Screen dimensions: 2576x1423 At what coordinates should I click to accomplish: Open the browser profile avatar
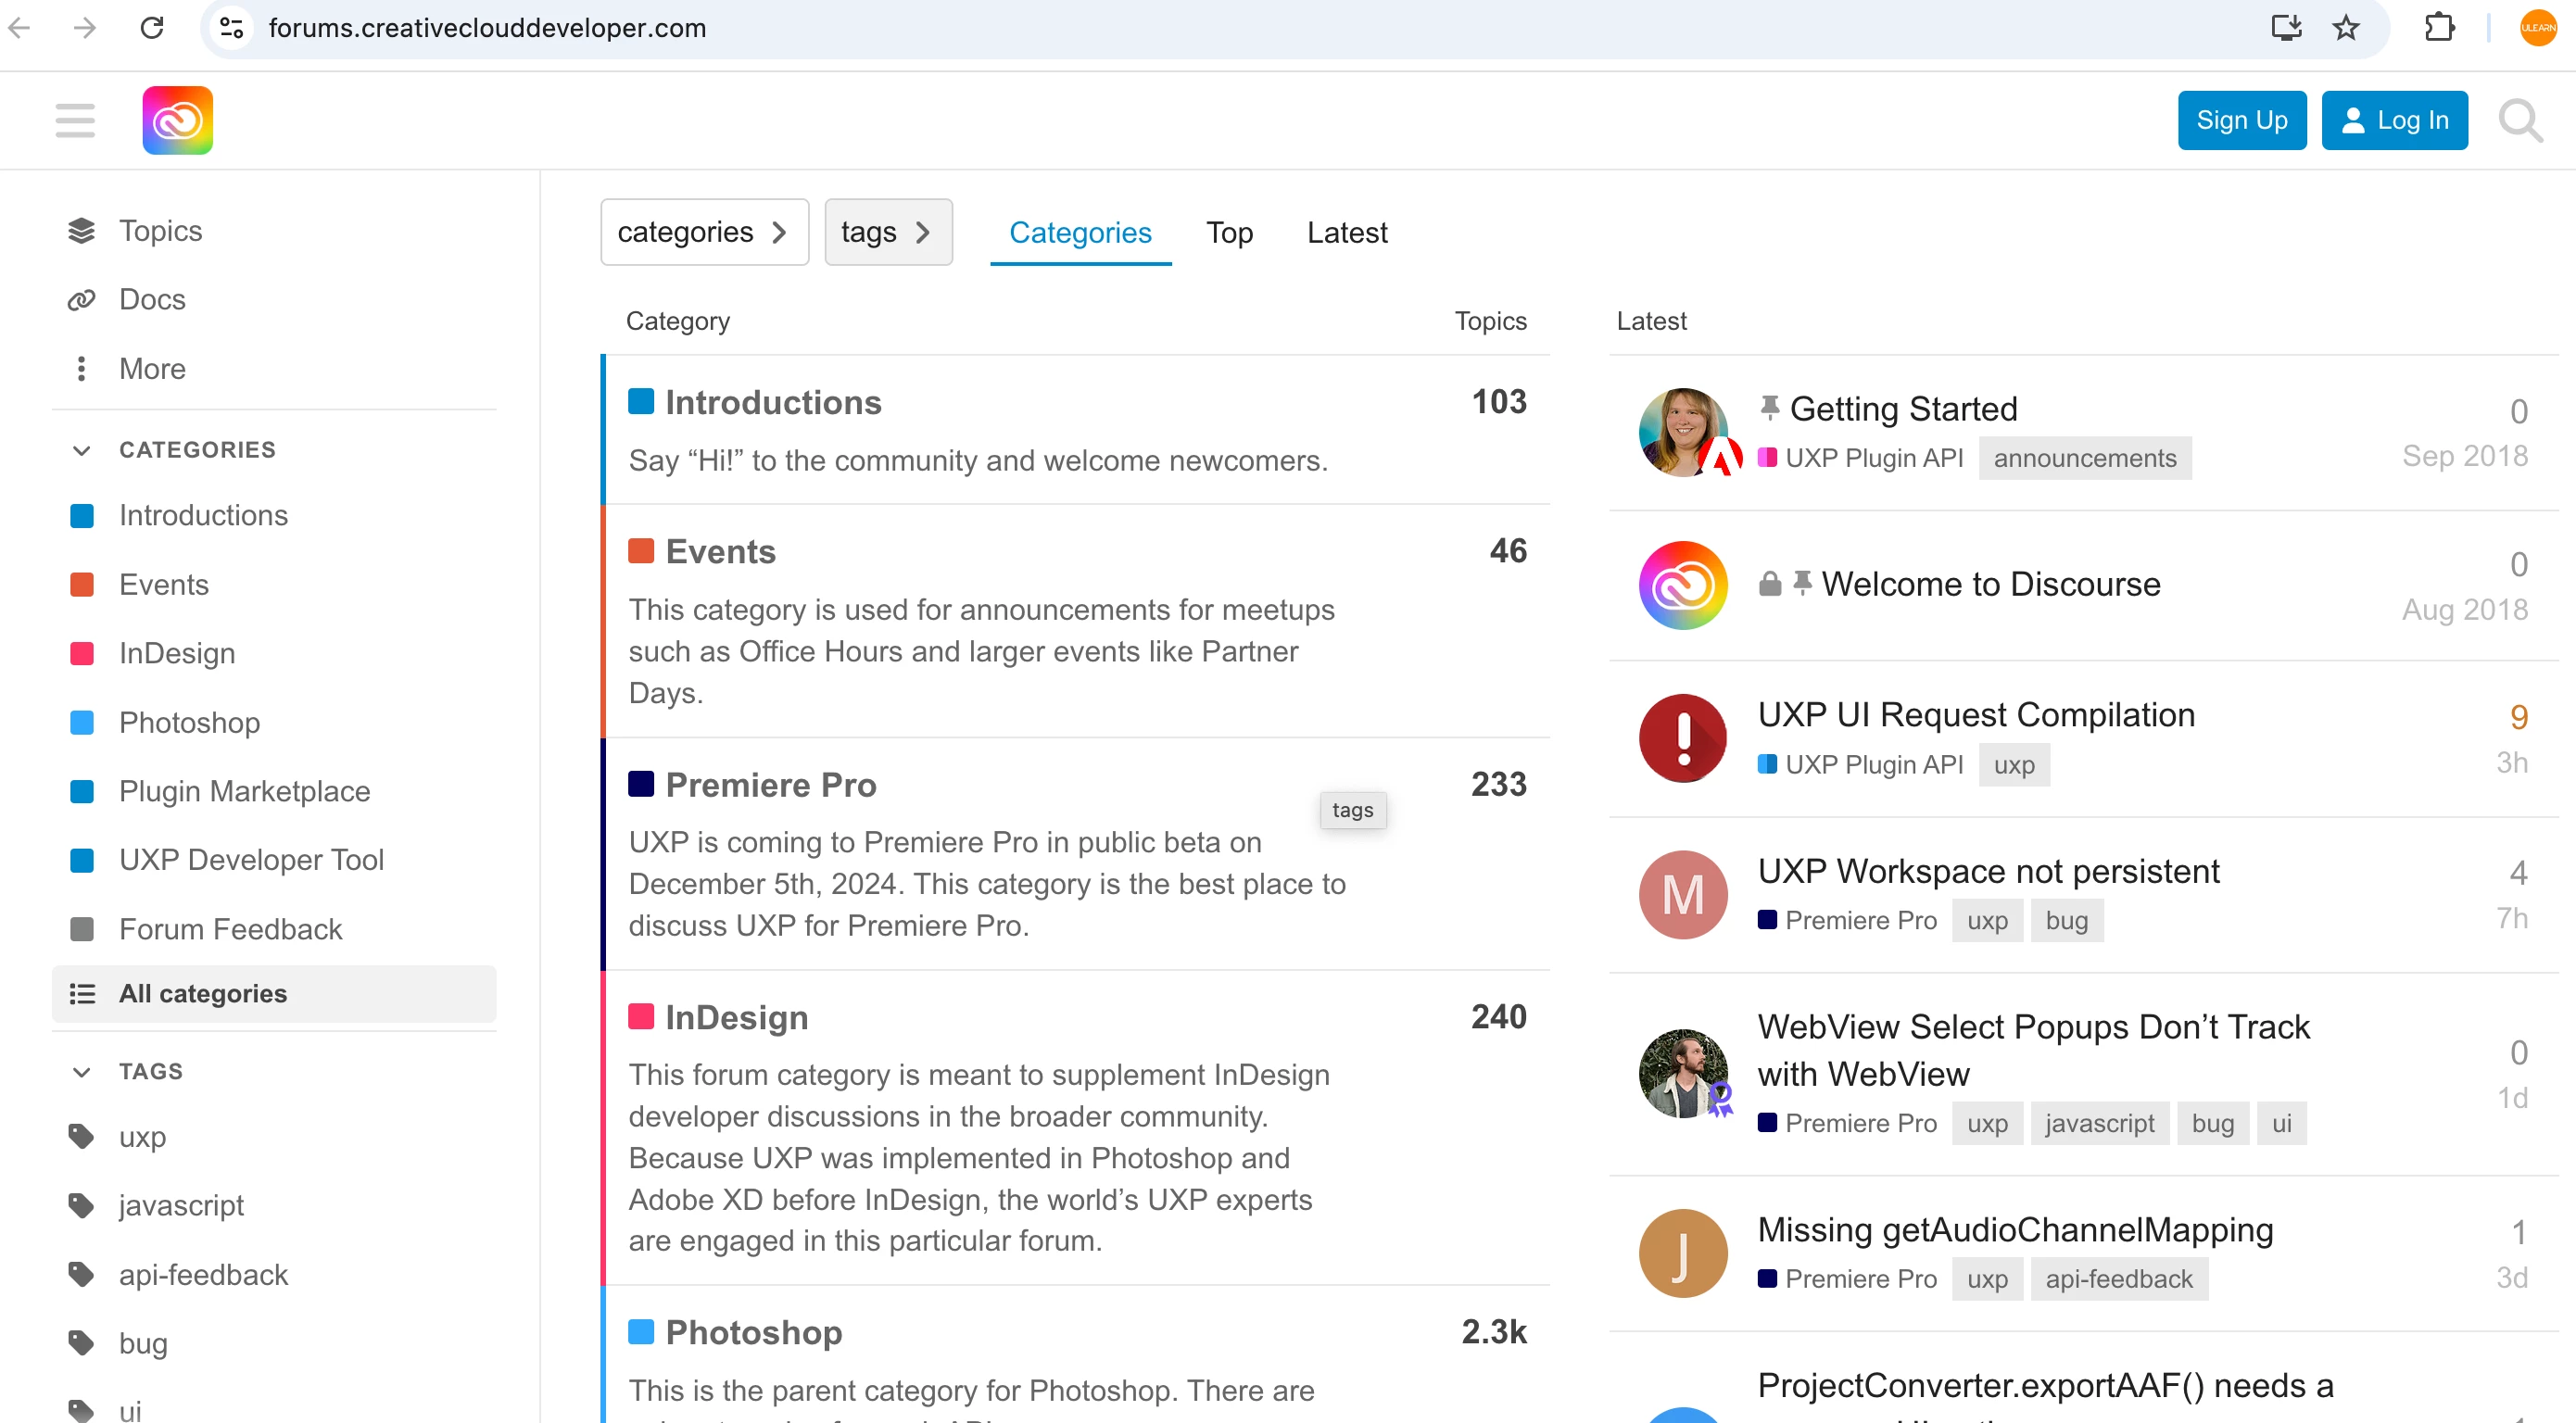tap(2538, 28)
